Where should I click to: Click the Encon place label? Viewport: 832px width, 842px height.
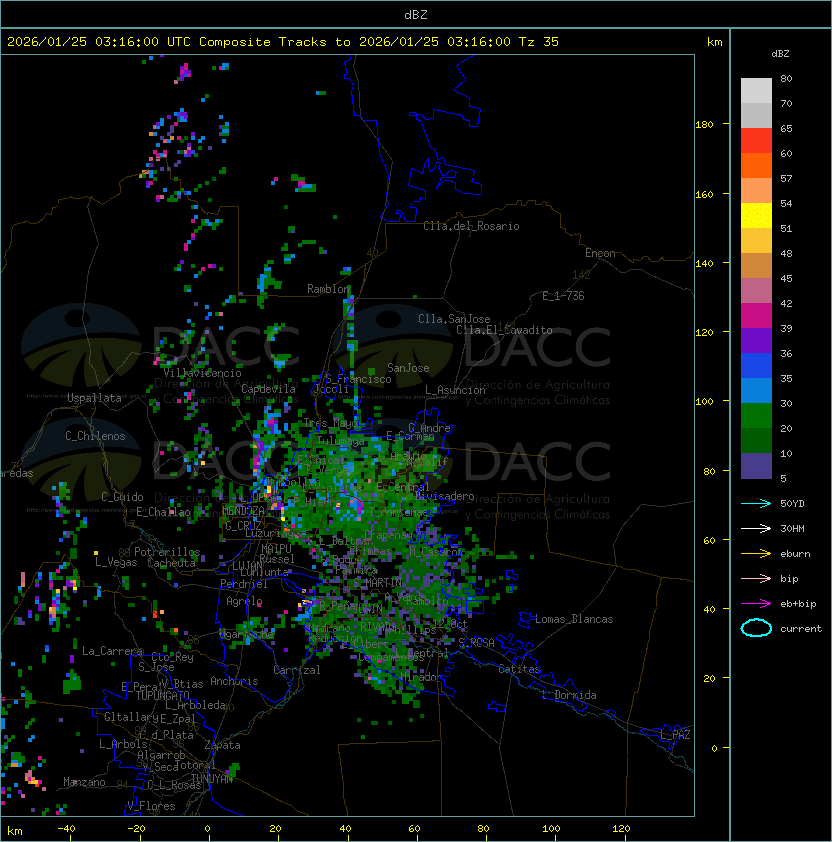[600, 253]
